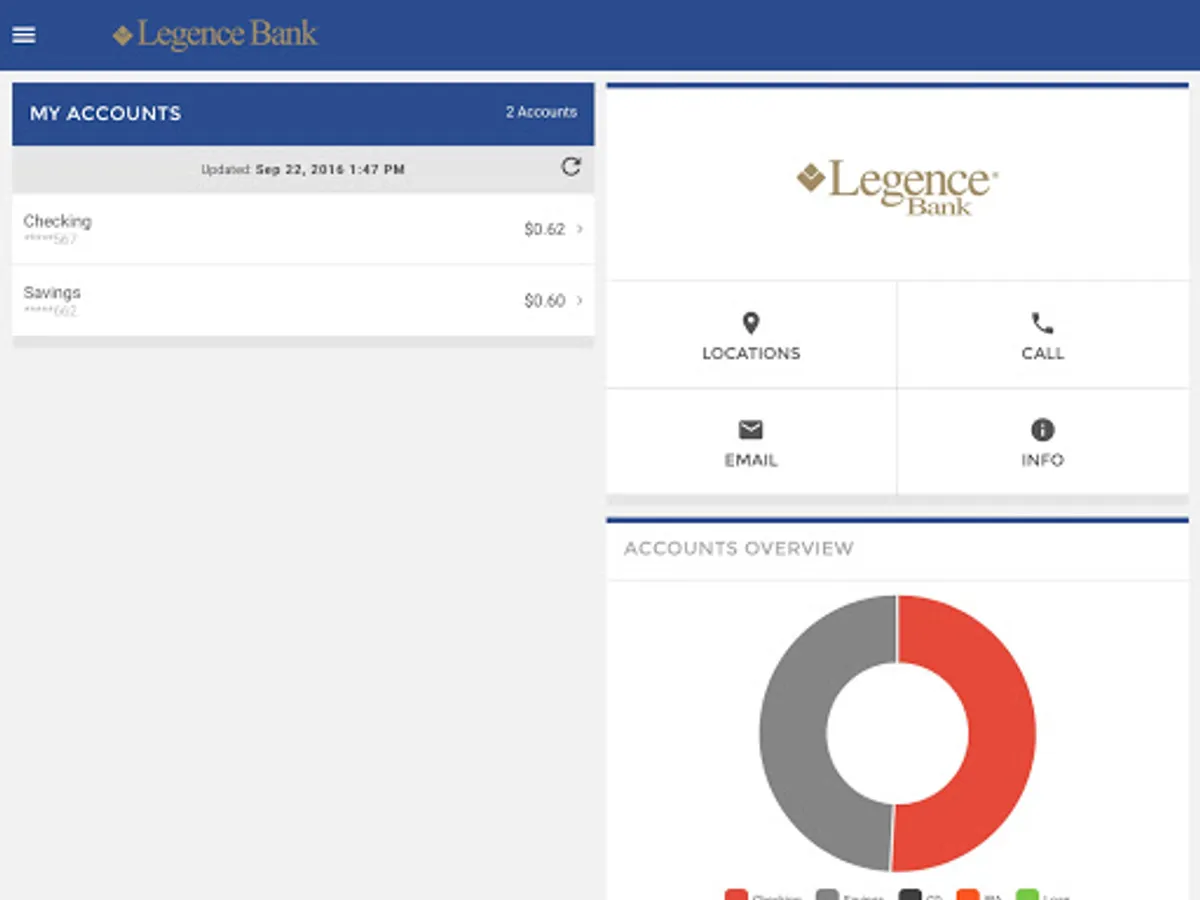Select the gray Savings donut segment
This screenshot has height=900, width=1200.
(793, 733)
